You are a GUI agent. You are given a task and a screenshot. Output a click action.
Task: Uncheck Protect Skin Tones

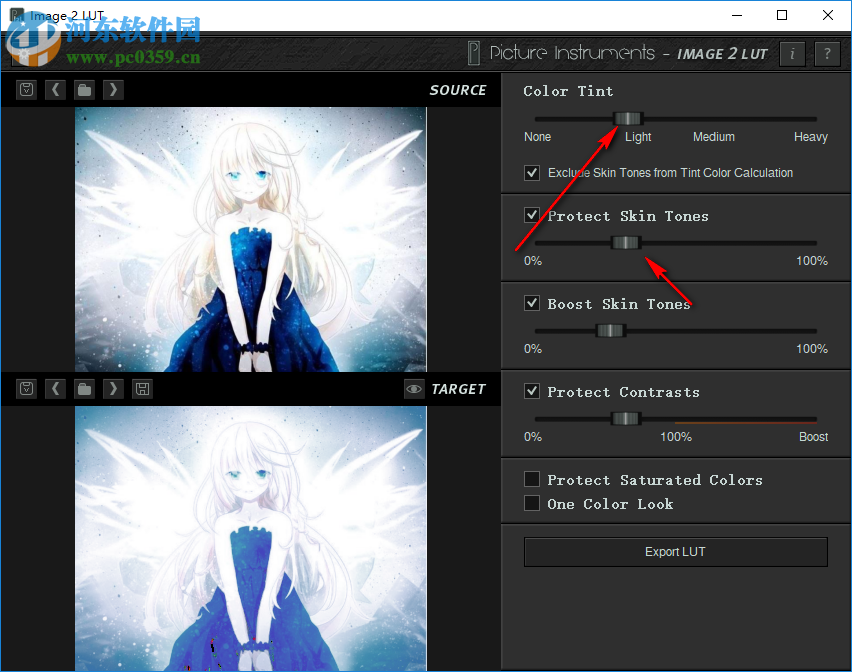pyautogui.click(x=532, y=215)
